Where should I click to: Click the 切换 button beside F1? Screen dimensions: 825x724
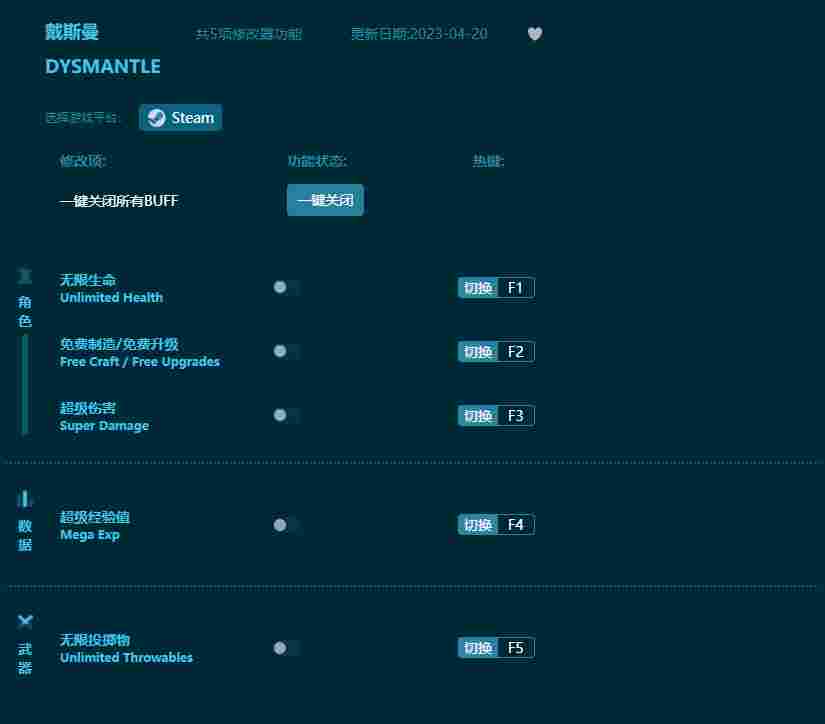point(478,288)
